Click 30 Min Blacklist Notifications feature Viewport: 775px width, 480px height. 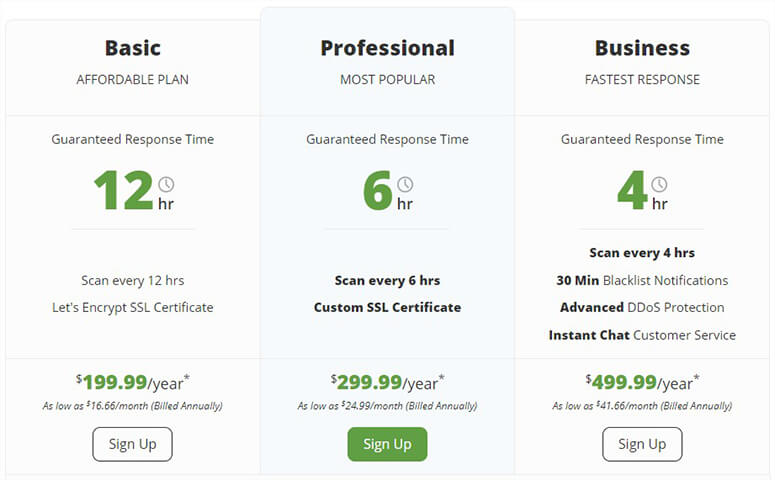click(642, 280)
